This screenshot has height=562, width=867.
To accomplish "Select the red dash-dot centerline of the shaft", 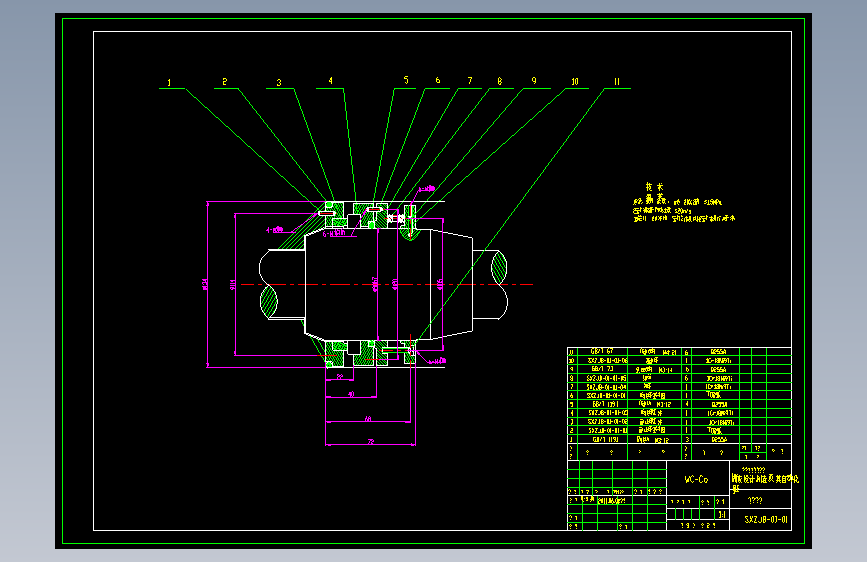I will [387, 284].
